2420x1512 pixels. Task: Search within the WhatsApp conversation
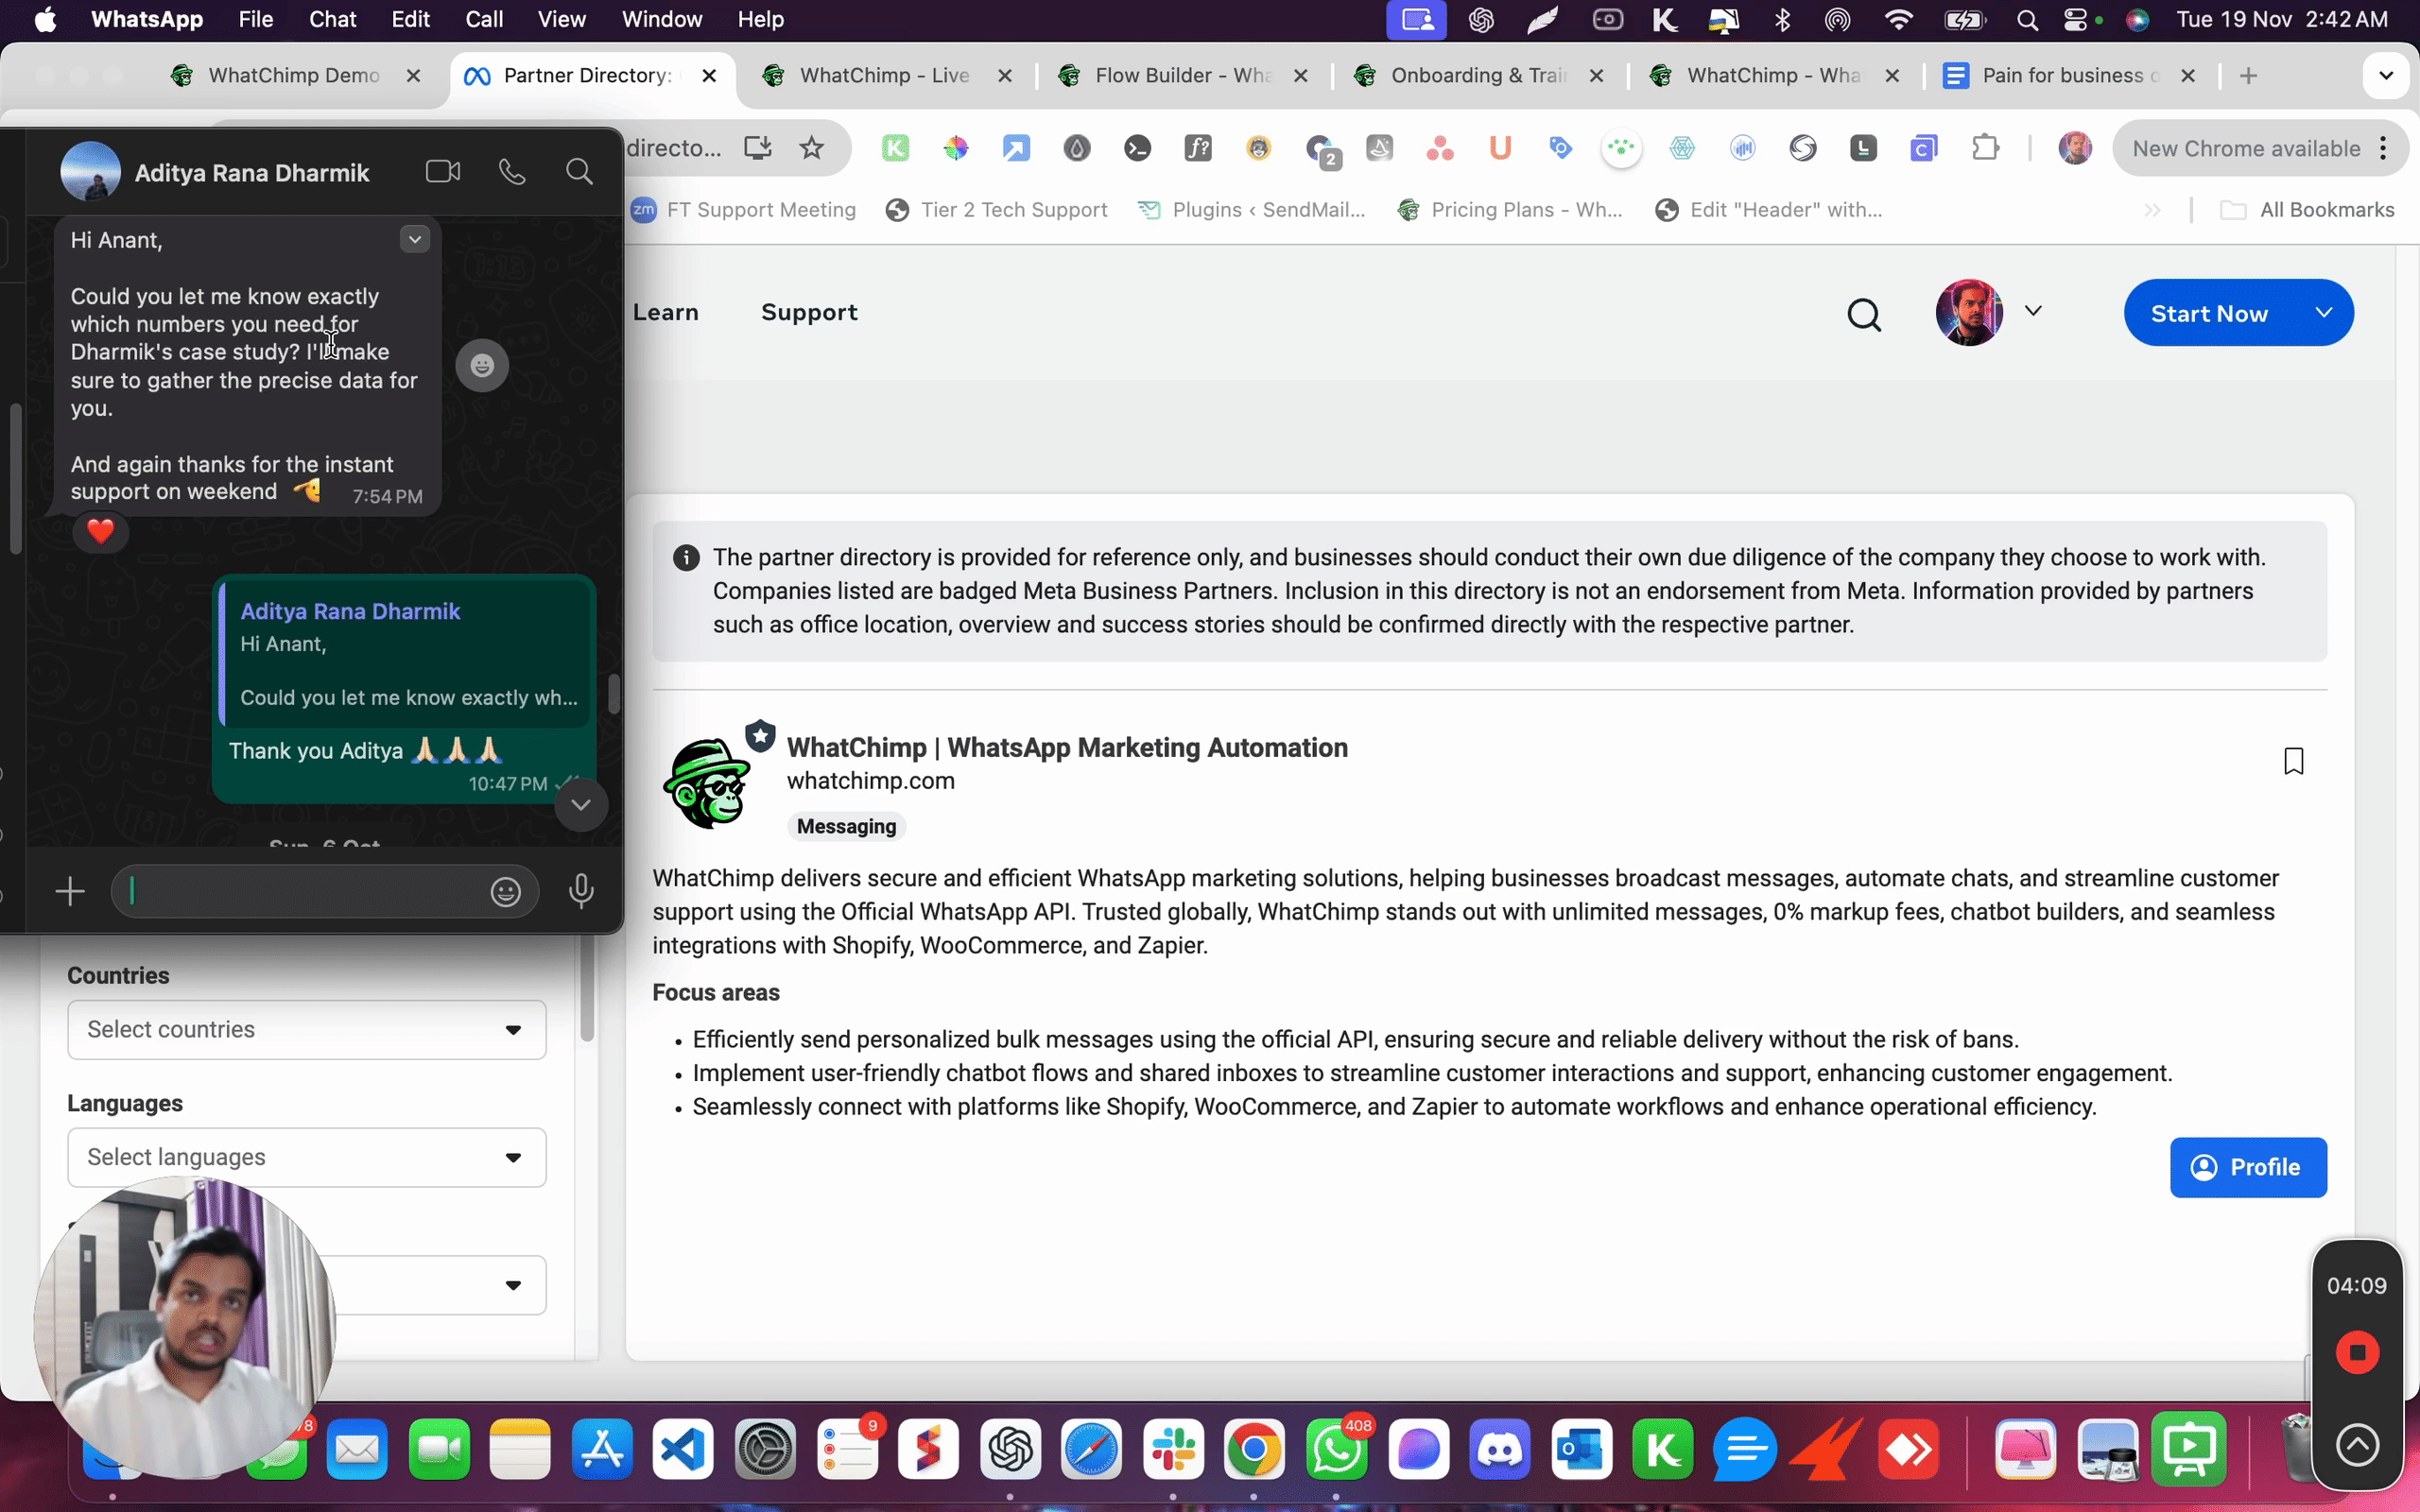pos(579,172)
